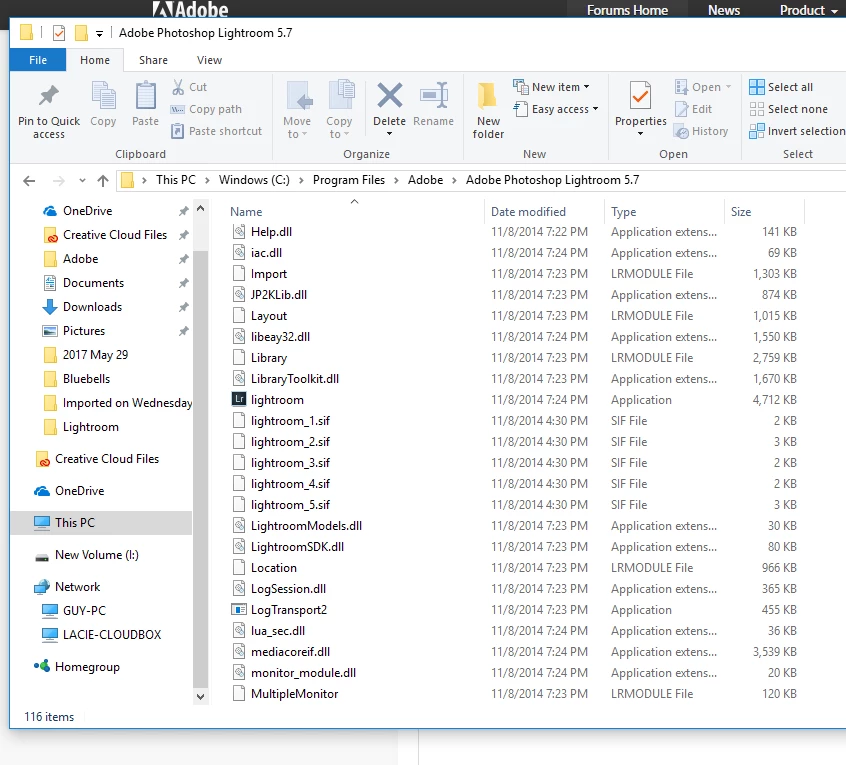846x765 pixels.
Task: Create a New folder from ribbon
Action: coord(488,112)
